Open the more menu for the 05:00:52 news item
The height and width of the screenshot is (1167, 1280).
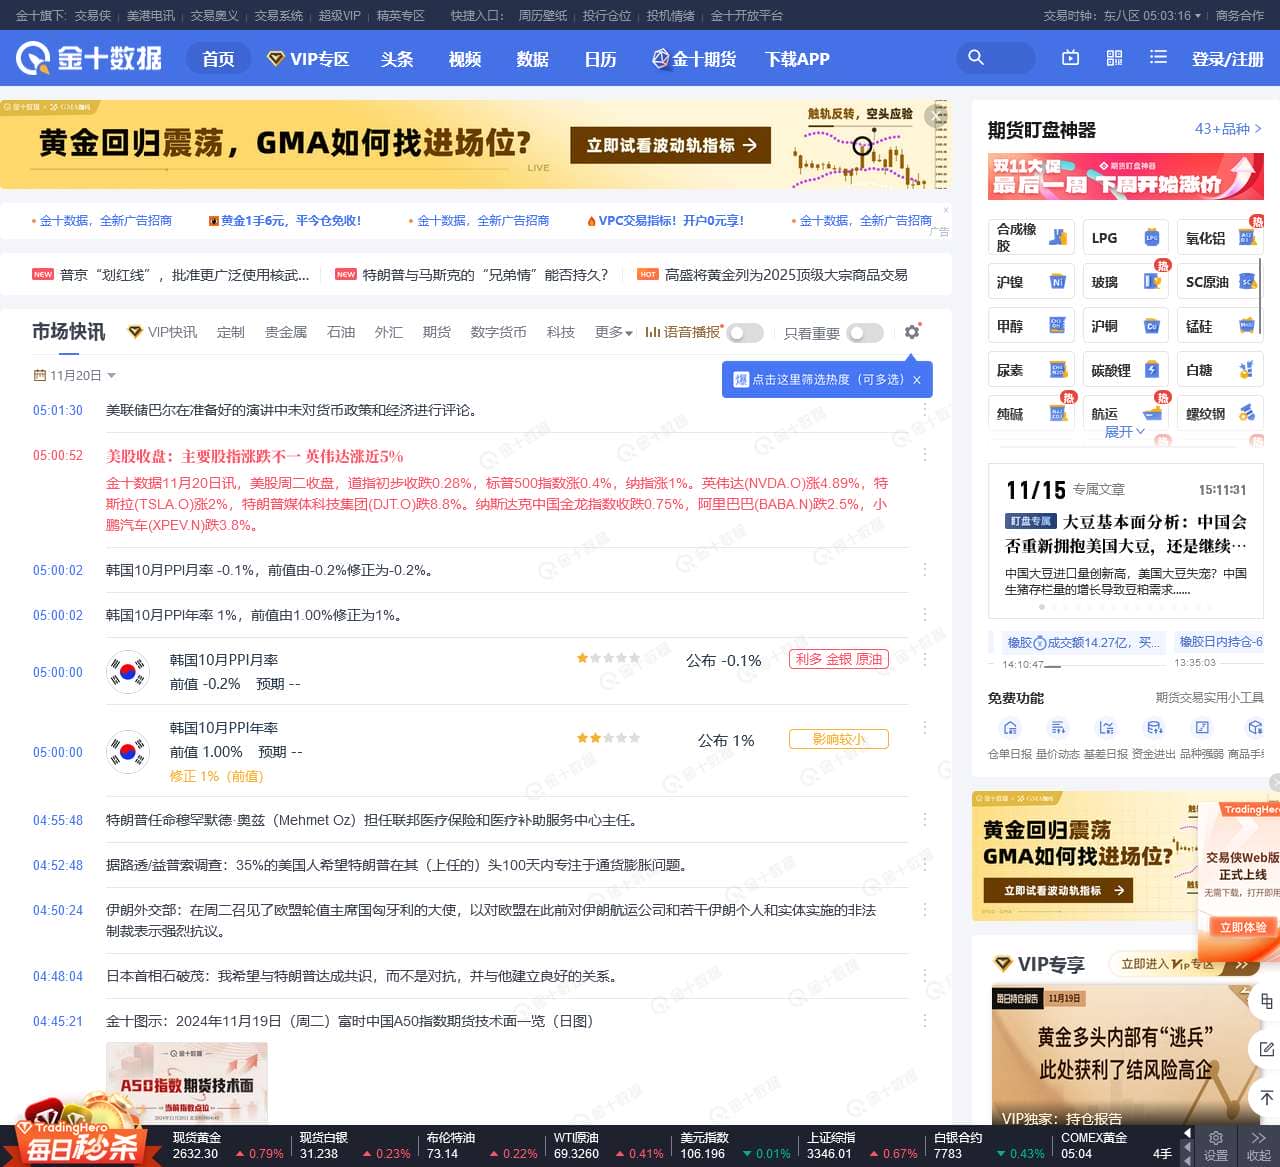pos(924,455)
